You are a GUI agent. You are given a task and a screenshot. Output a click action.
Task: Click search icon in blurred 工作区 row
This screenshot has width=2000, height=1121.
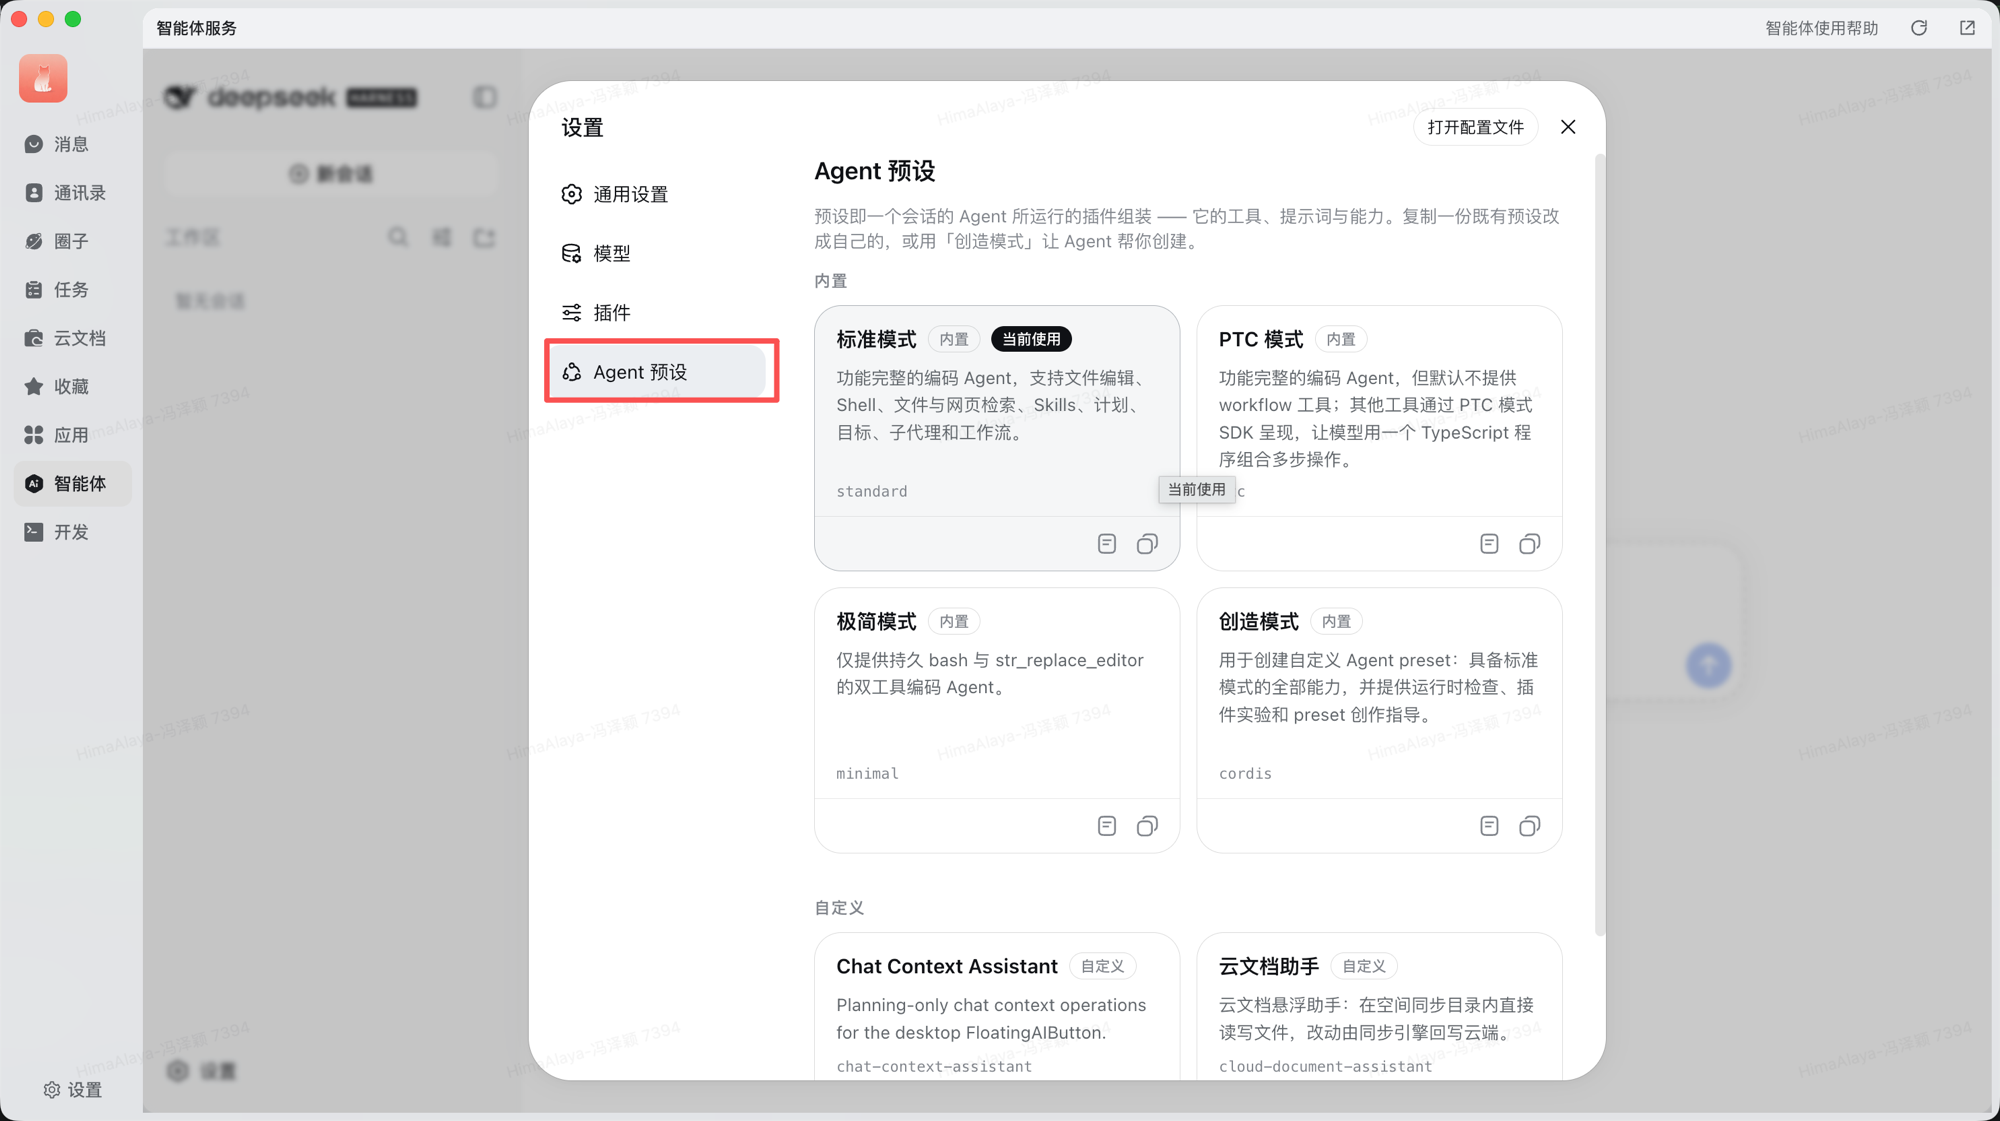pyautogui.click(x=398, y=237)
